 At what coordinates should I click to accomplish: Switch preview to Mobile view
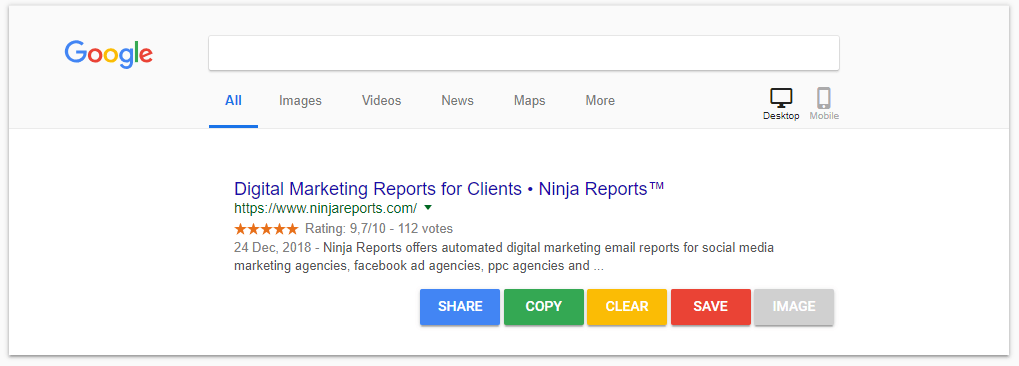[824, 104]
